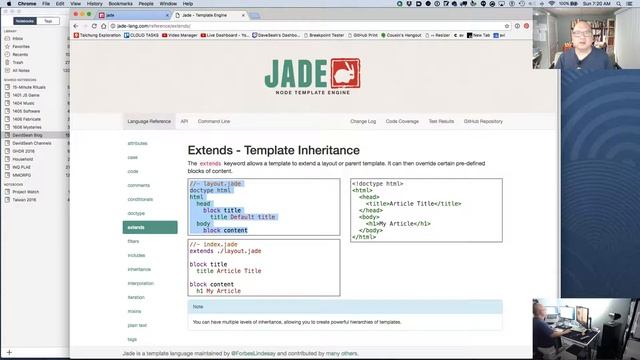This screenshot has height=360, width=640.
Task: Open the CLOUD TASKS bookmark
Action: [x=141, y=36]
